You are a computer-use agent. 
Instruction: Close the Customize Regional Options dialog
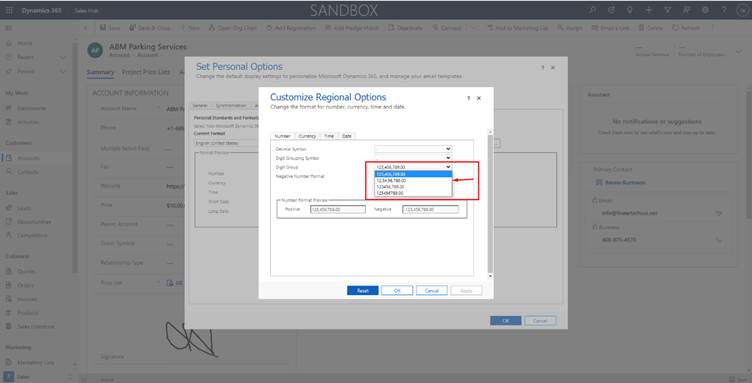click(x=479, y=98)
